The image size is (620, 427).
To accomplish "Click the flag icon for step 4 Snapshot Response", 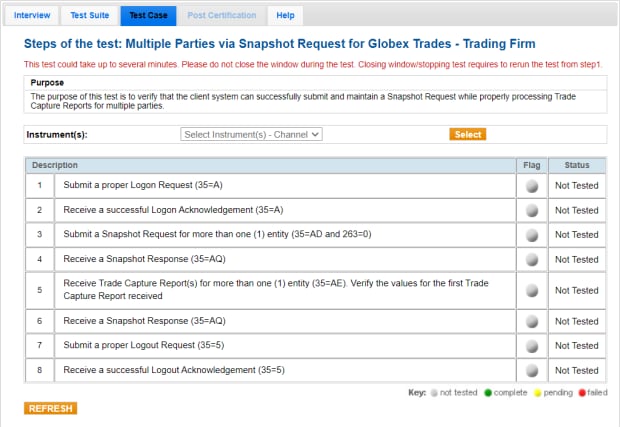I will point(532,260).
